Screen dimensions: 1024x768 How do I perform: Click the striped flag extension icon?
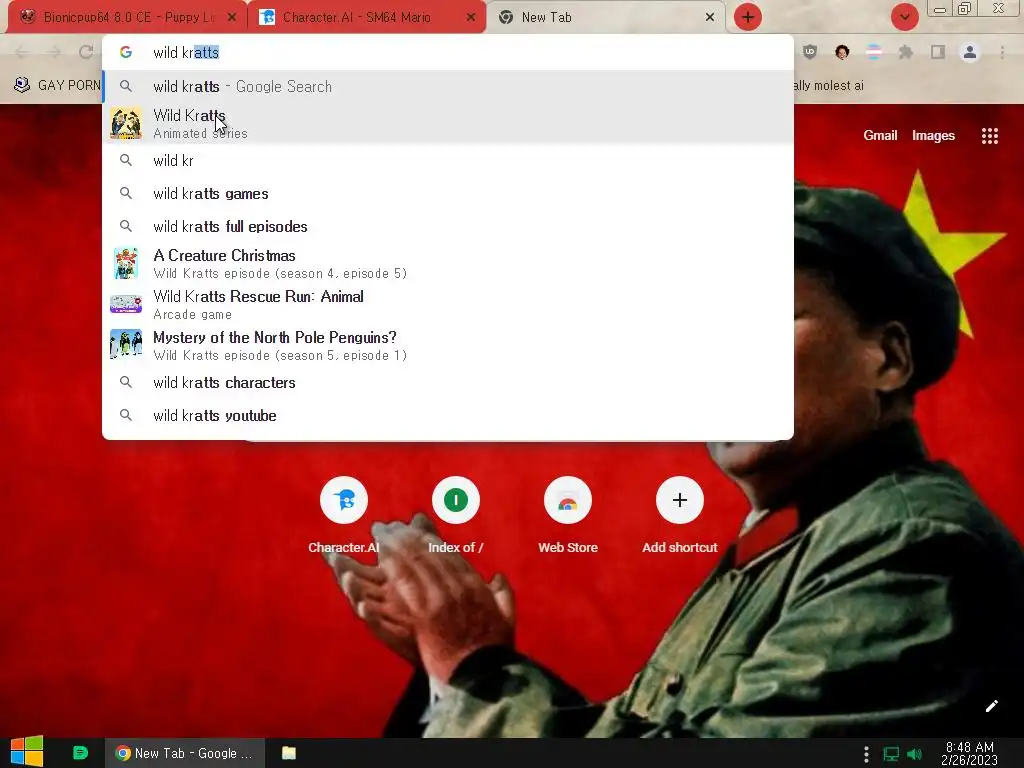pyautogui.click(x=874, y=52)
